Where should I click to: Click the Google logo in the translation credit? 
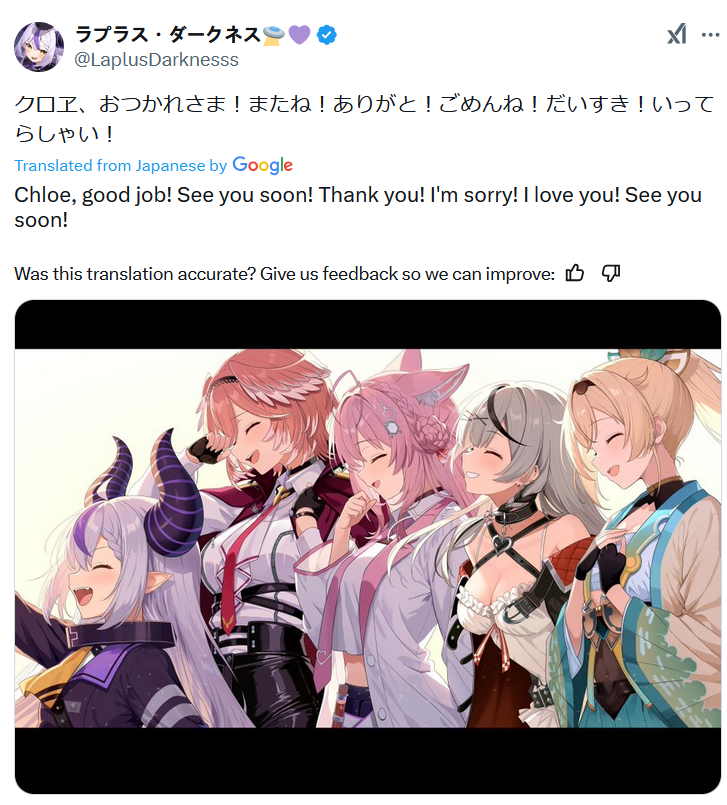(262, 165)
